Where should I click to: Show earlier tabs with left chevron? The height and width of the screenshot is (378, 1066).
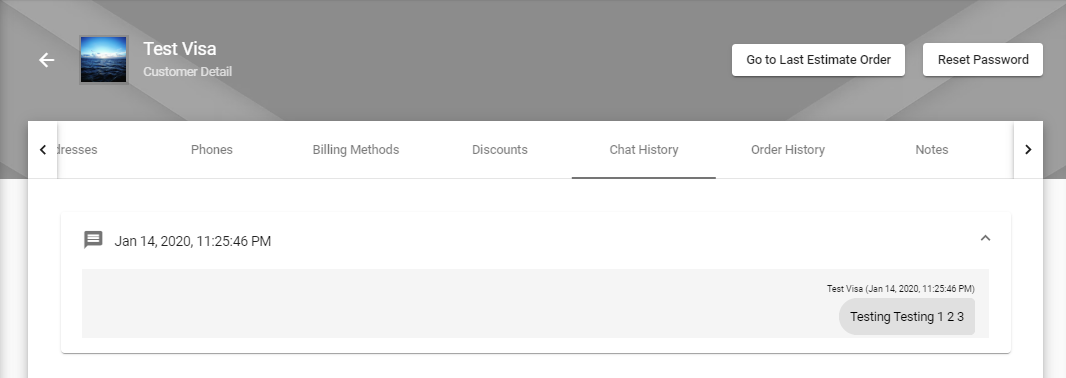click(x=43, y=150)
